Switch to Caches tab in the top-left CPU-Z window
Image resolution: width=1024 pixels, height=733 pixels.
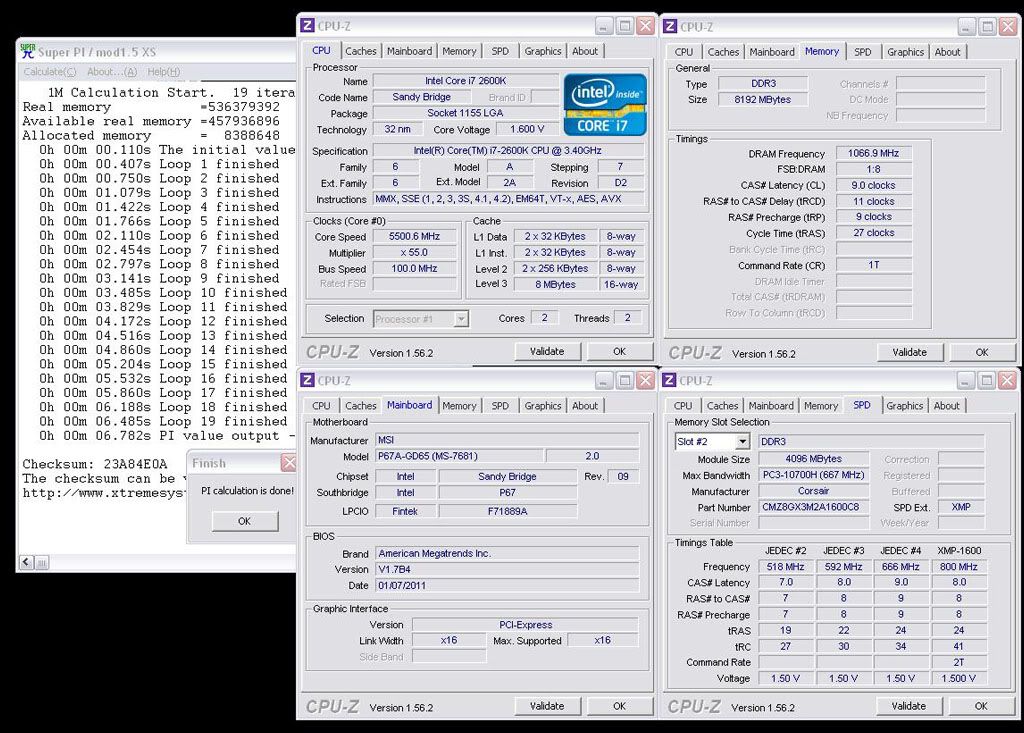[361, 51]
